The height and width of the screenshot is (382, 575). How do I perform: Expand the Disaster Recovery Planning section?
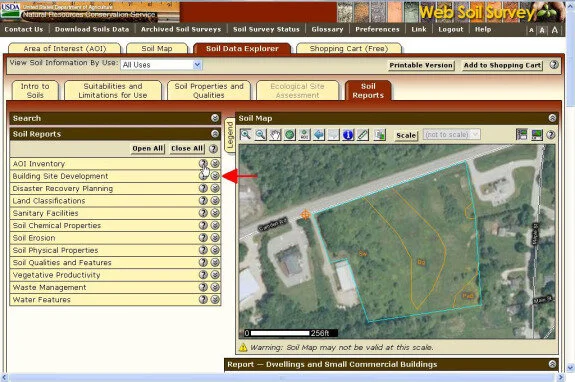(x=215, y=188)
